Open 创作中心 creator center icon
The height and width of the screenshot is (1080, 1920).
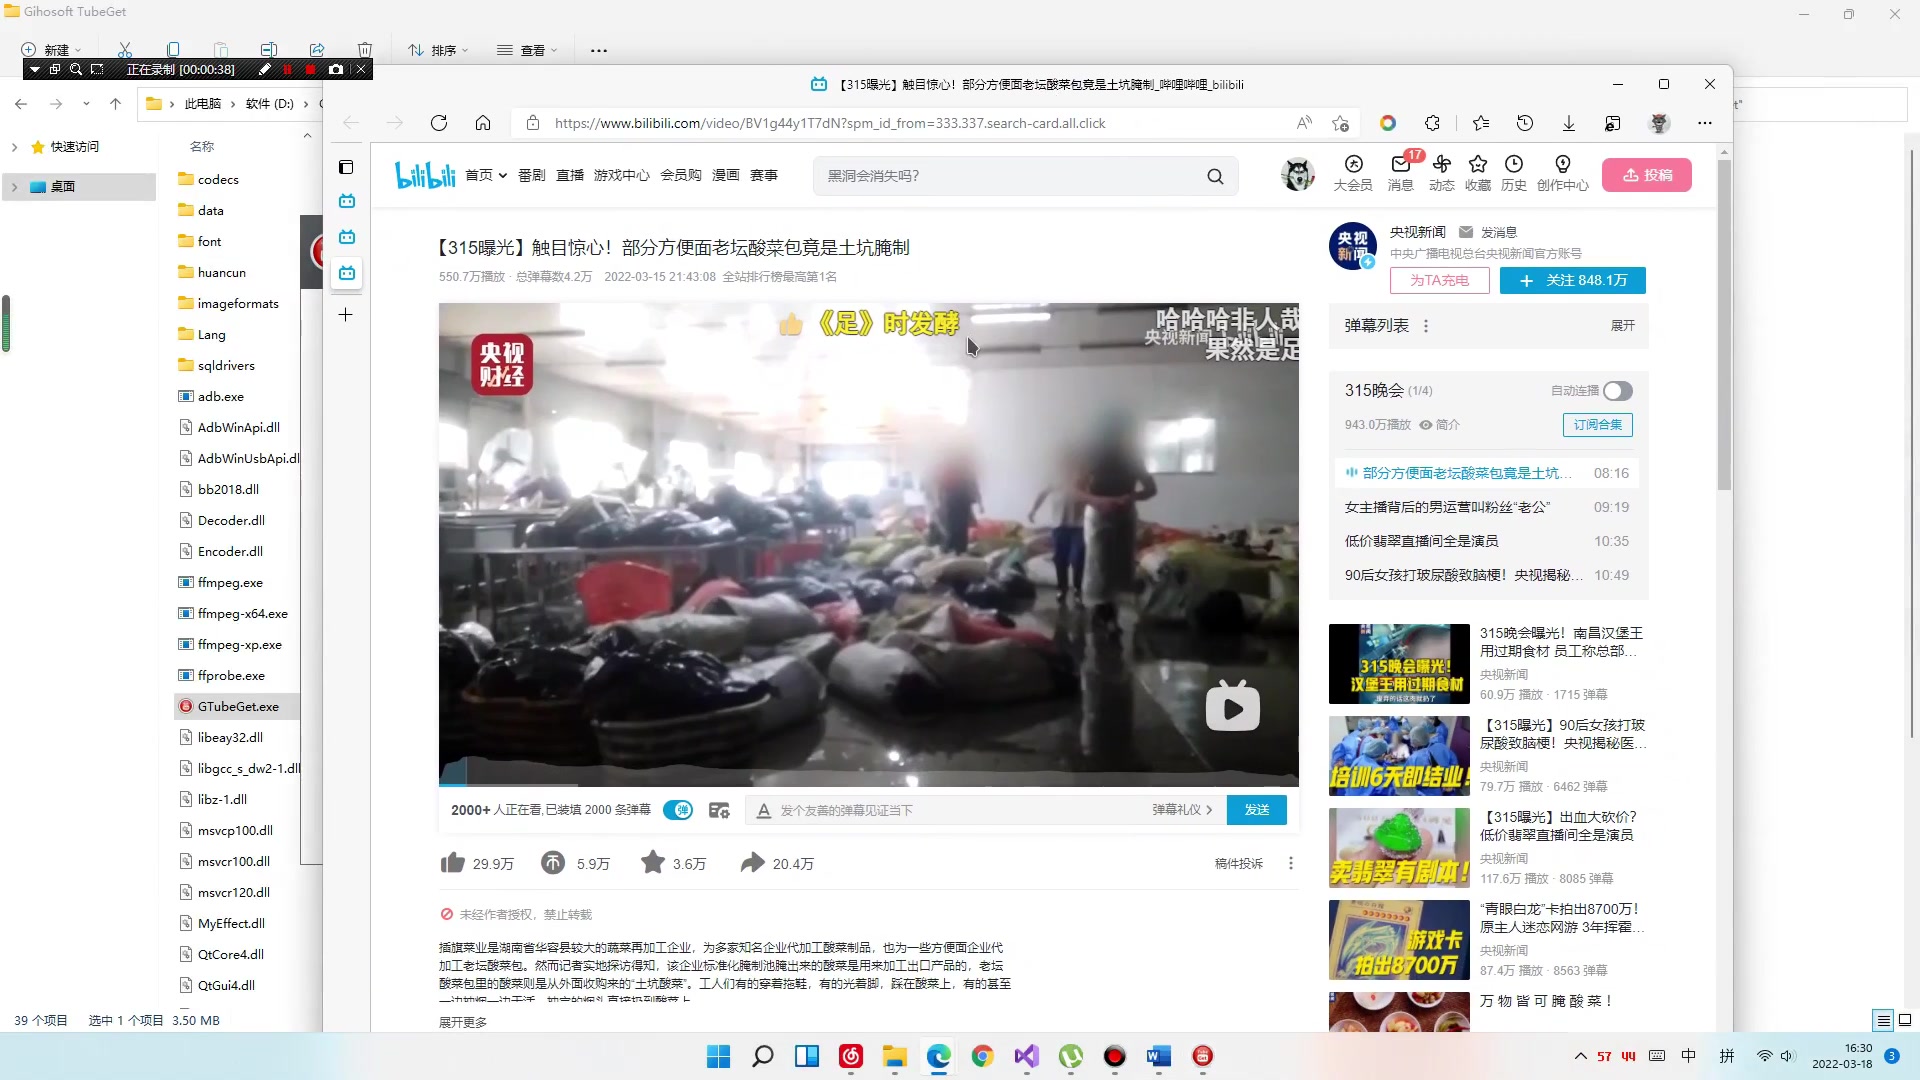coord(1563,173)
